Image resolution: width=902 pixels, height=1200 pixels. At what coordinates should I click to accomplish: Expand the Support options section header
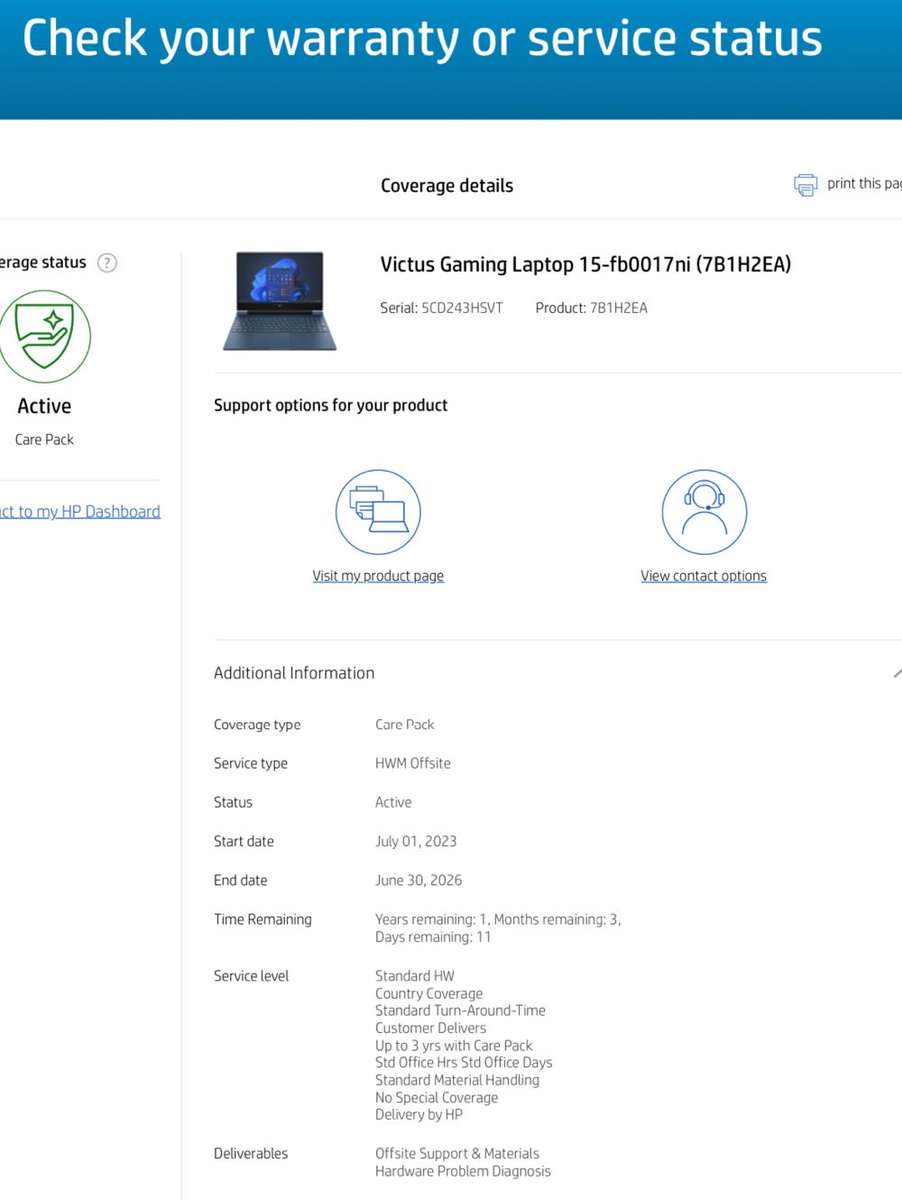[x=330, y=405]
